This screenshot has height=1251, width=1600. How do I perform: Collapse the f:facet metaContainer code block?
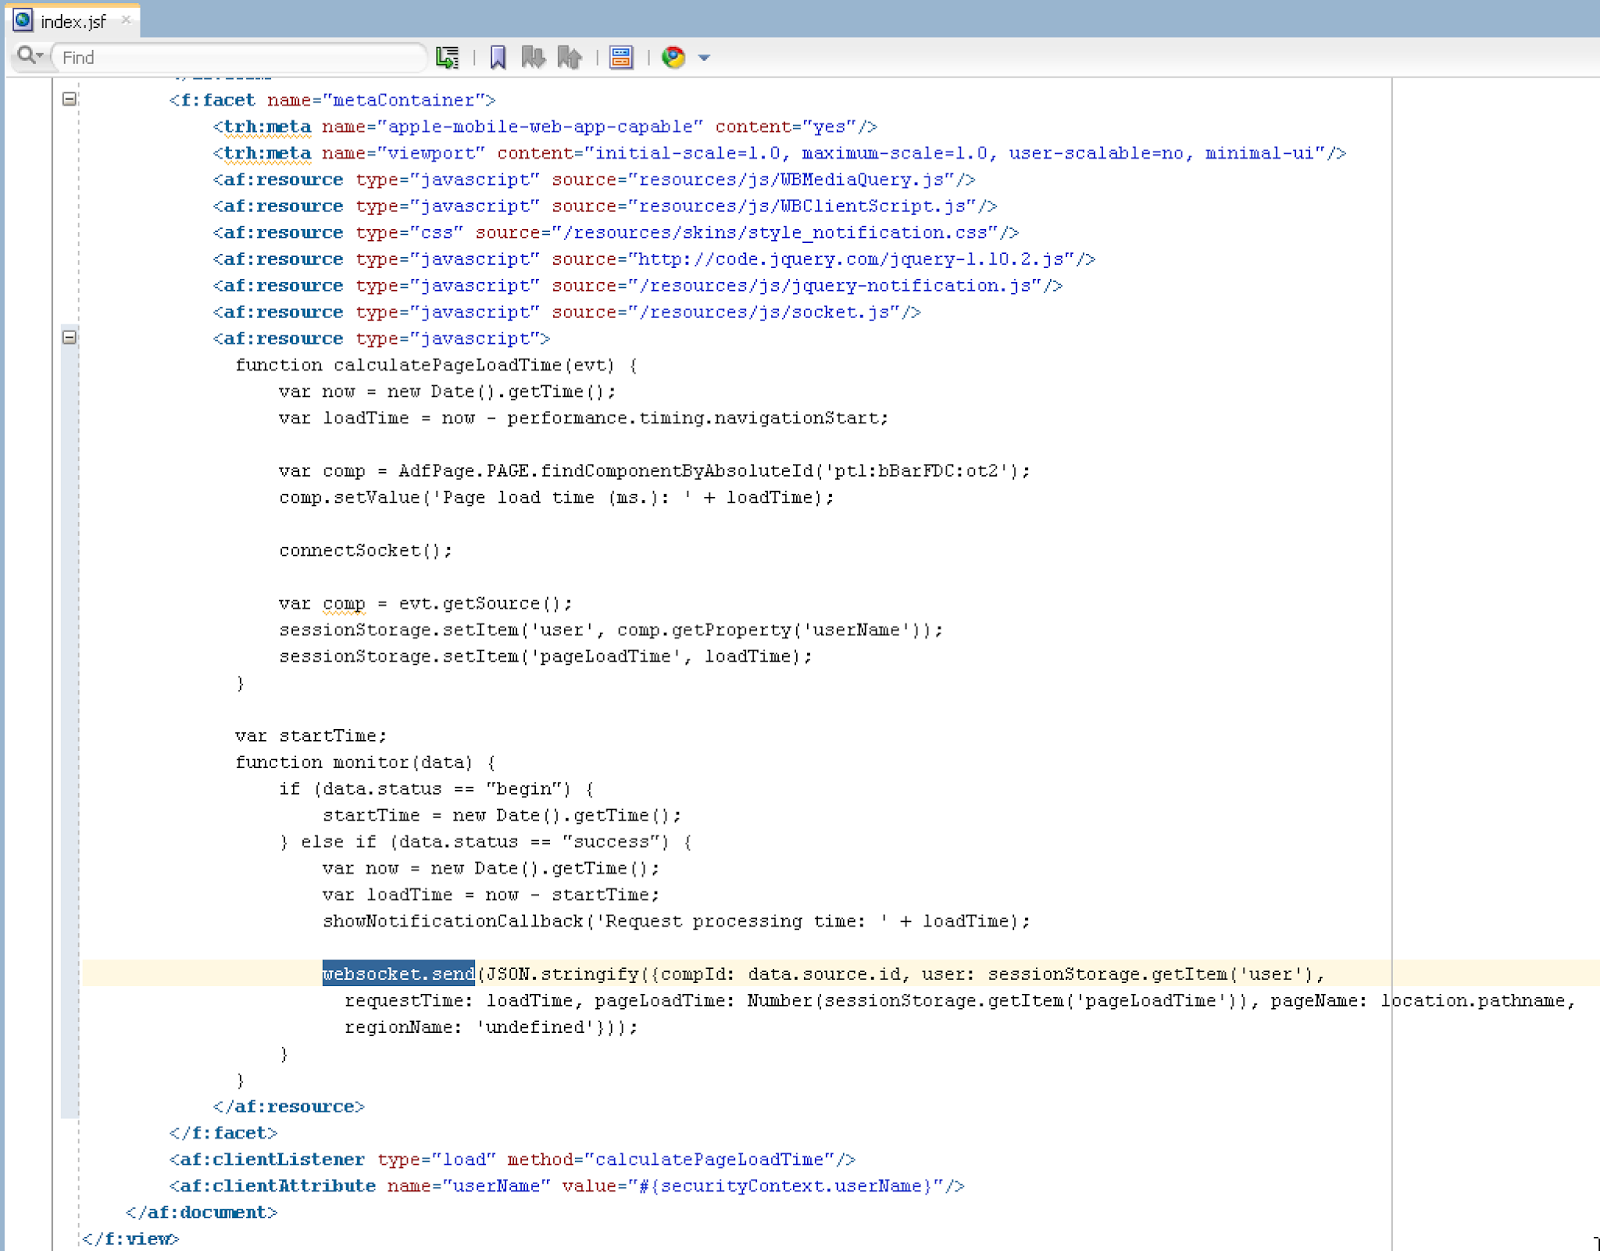[x=69, y=99]
